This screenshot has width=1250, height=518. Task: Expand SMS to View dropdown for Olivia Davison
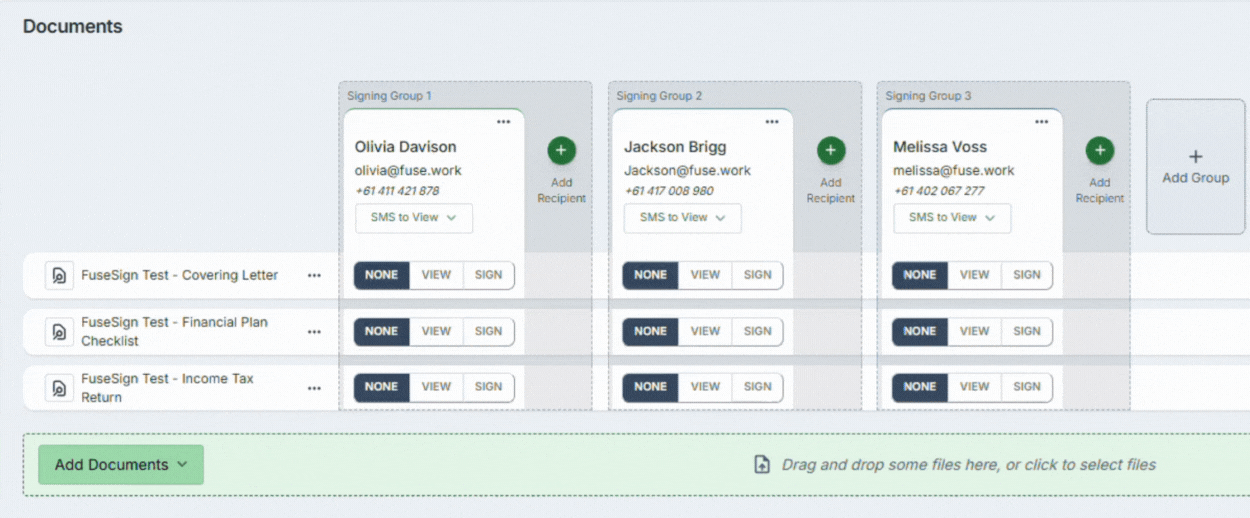(x=414, y=218)
